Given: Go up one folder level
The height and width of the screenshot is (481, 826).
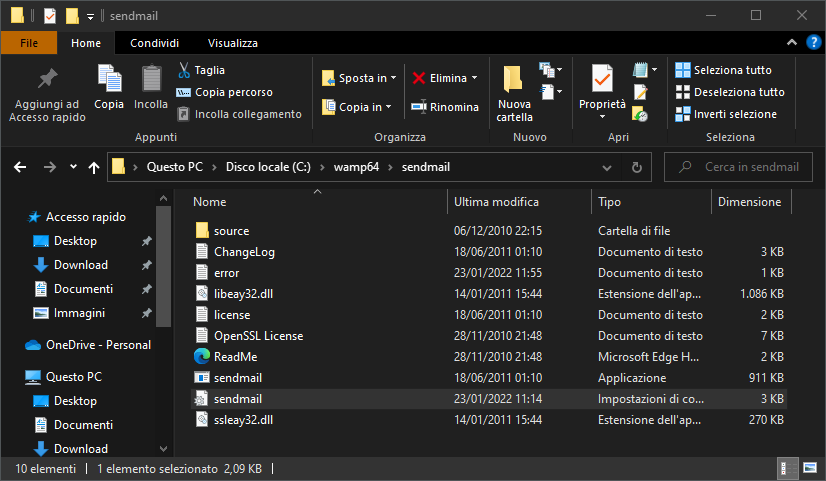Looking at the screenshot, I should click(94, 168).
